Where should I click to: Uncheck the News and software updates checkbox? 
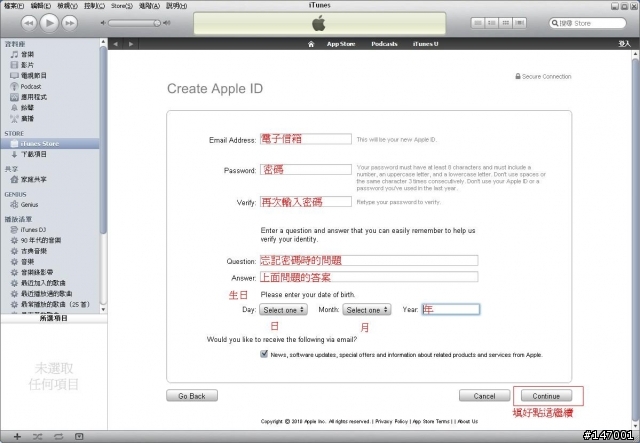264,354
